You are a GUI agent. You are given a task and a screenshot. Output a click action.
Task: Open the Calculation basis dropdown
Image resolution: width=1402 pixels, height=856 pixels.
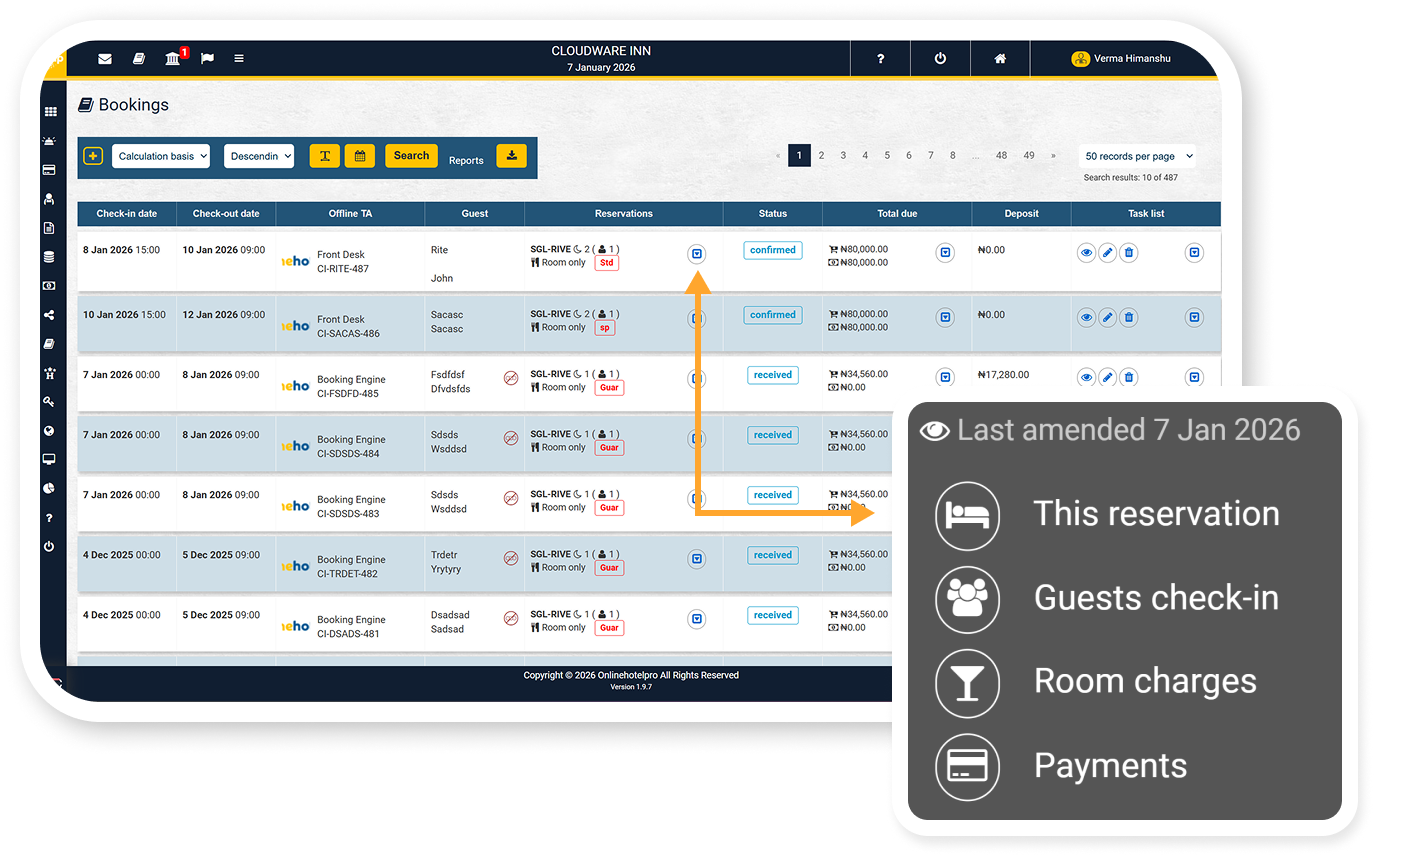tap(161, 156)
